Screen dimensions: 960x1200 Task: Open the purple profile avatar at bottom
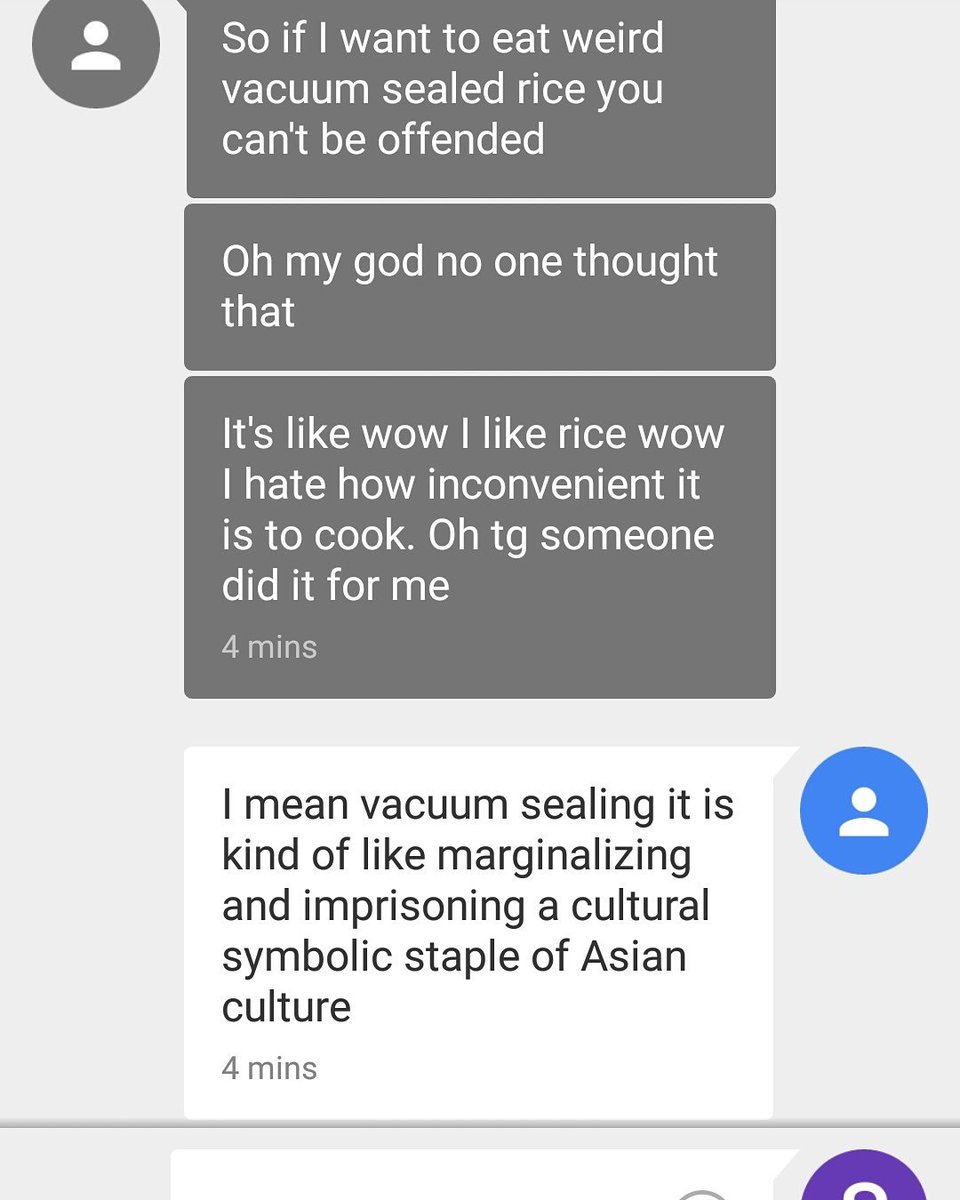click(866, 1176)
